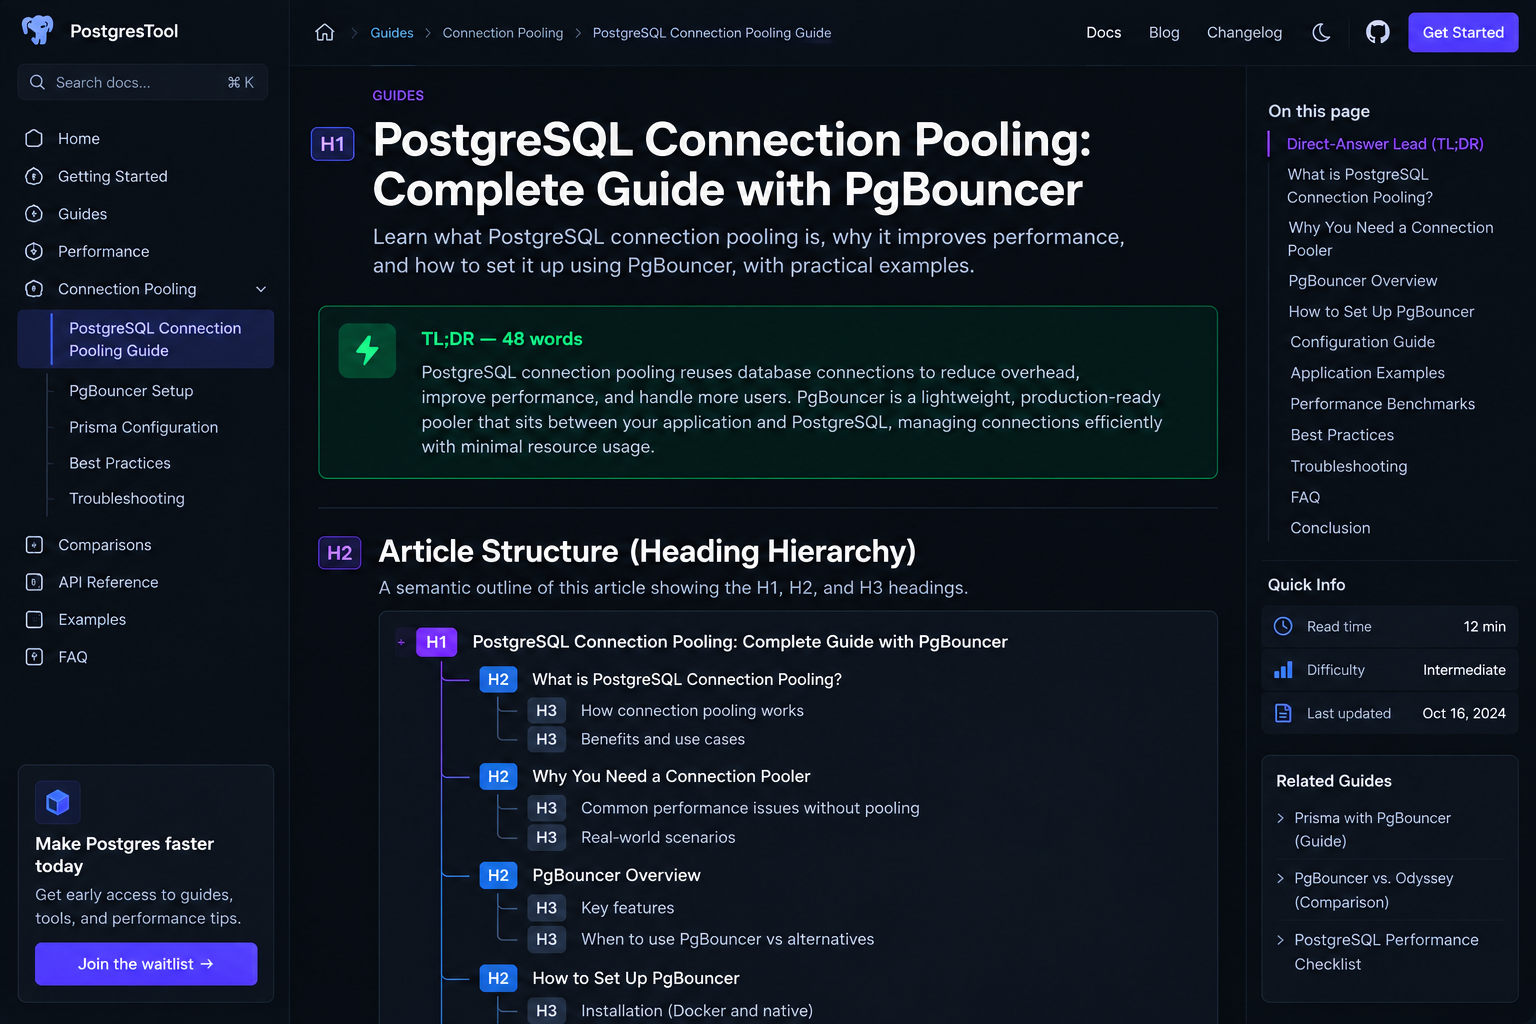1536x1024 pixels.
Task: Expand PostgreSQL Performance Checklist chevron
Action: pyautogui.click(x=1280, y=940)
